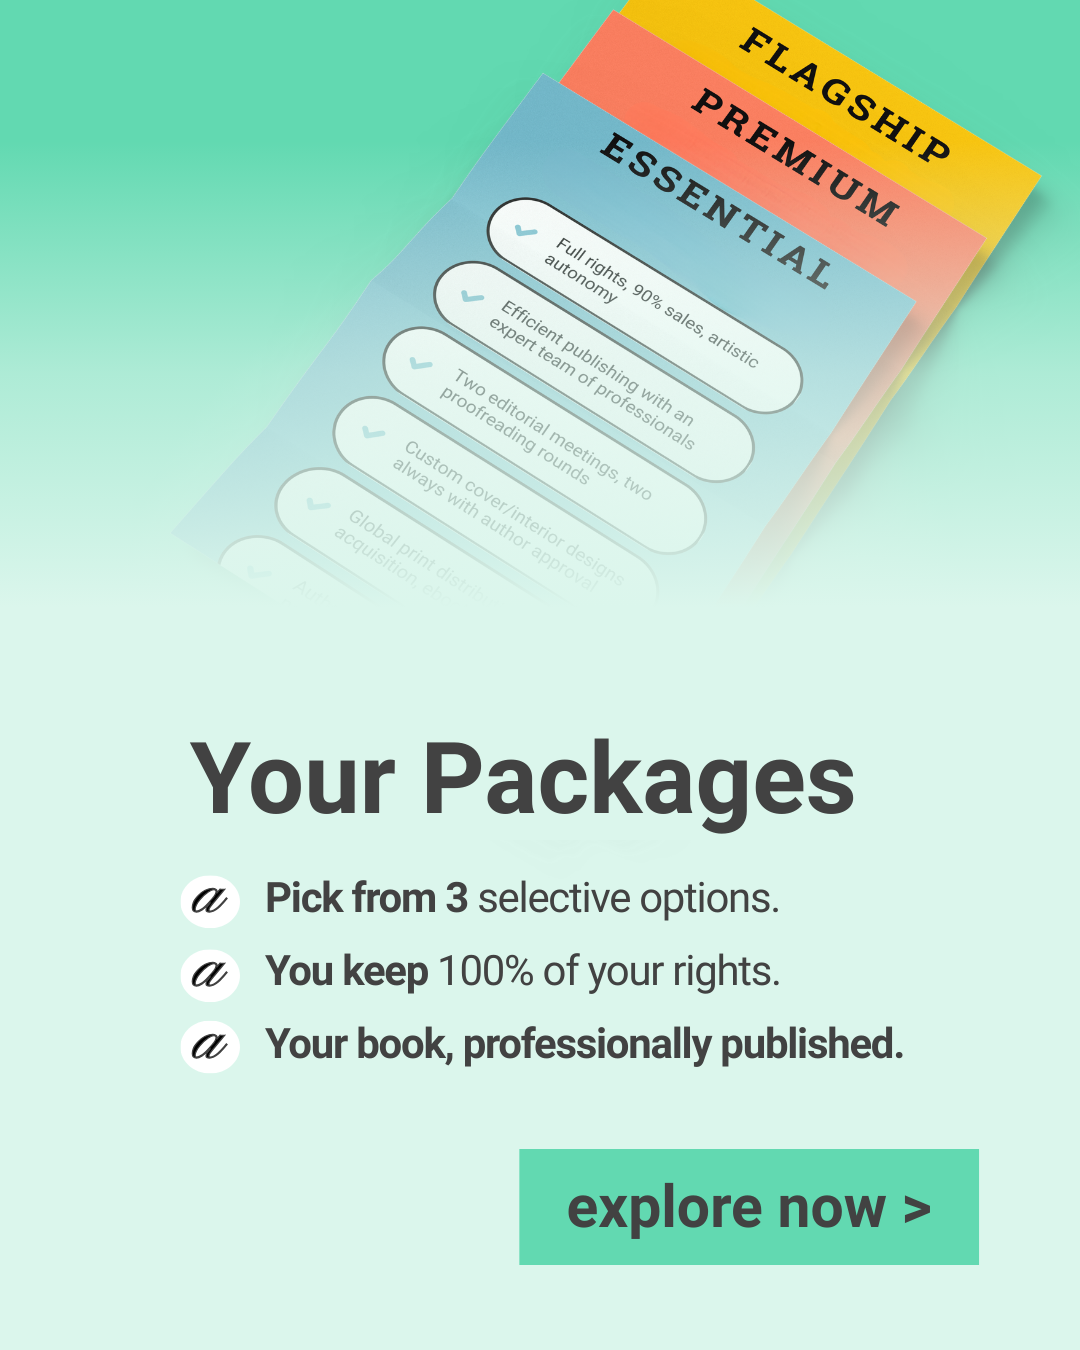Click script "a" icon beside "Your book"
1080x1350 pixels.
210,1046
